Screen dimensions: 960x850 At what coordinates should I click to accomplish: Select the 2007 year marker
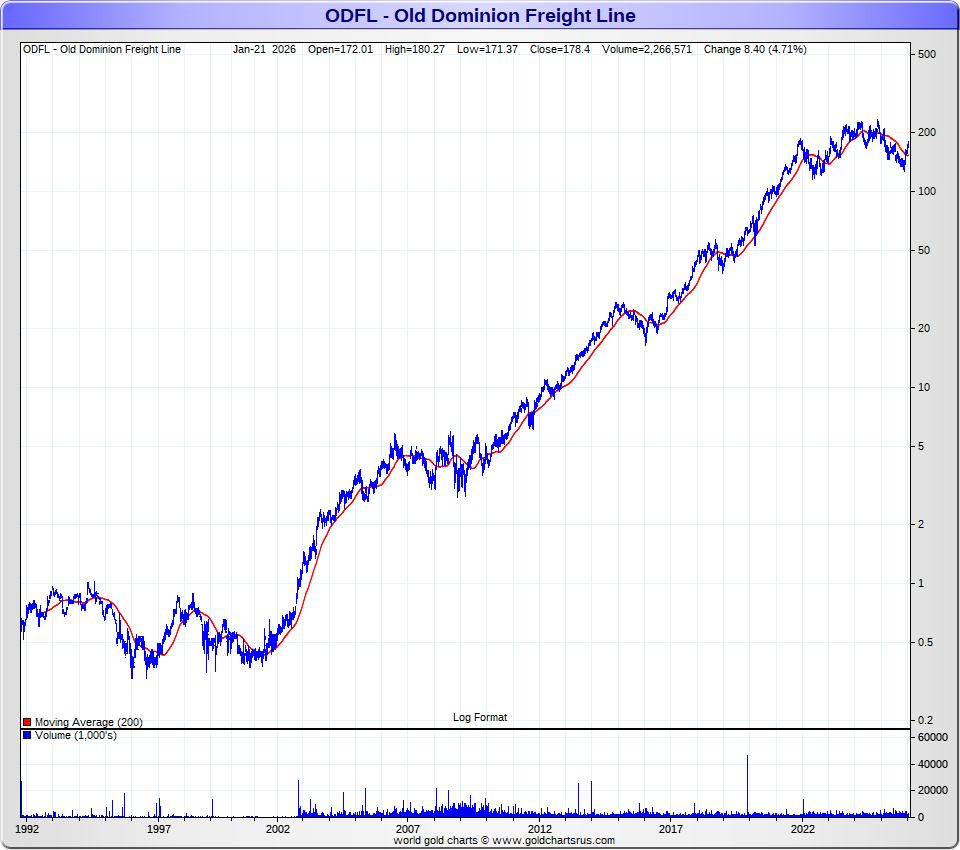pos(407,829)
